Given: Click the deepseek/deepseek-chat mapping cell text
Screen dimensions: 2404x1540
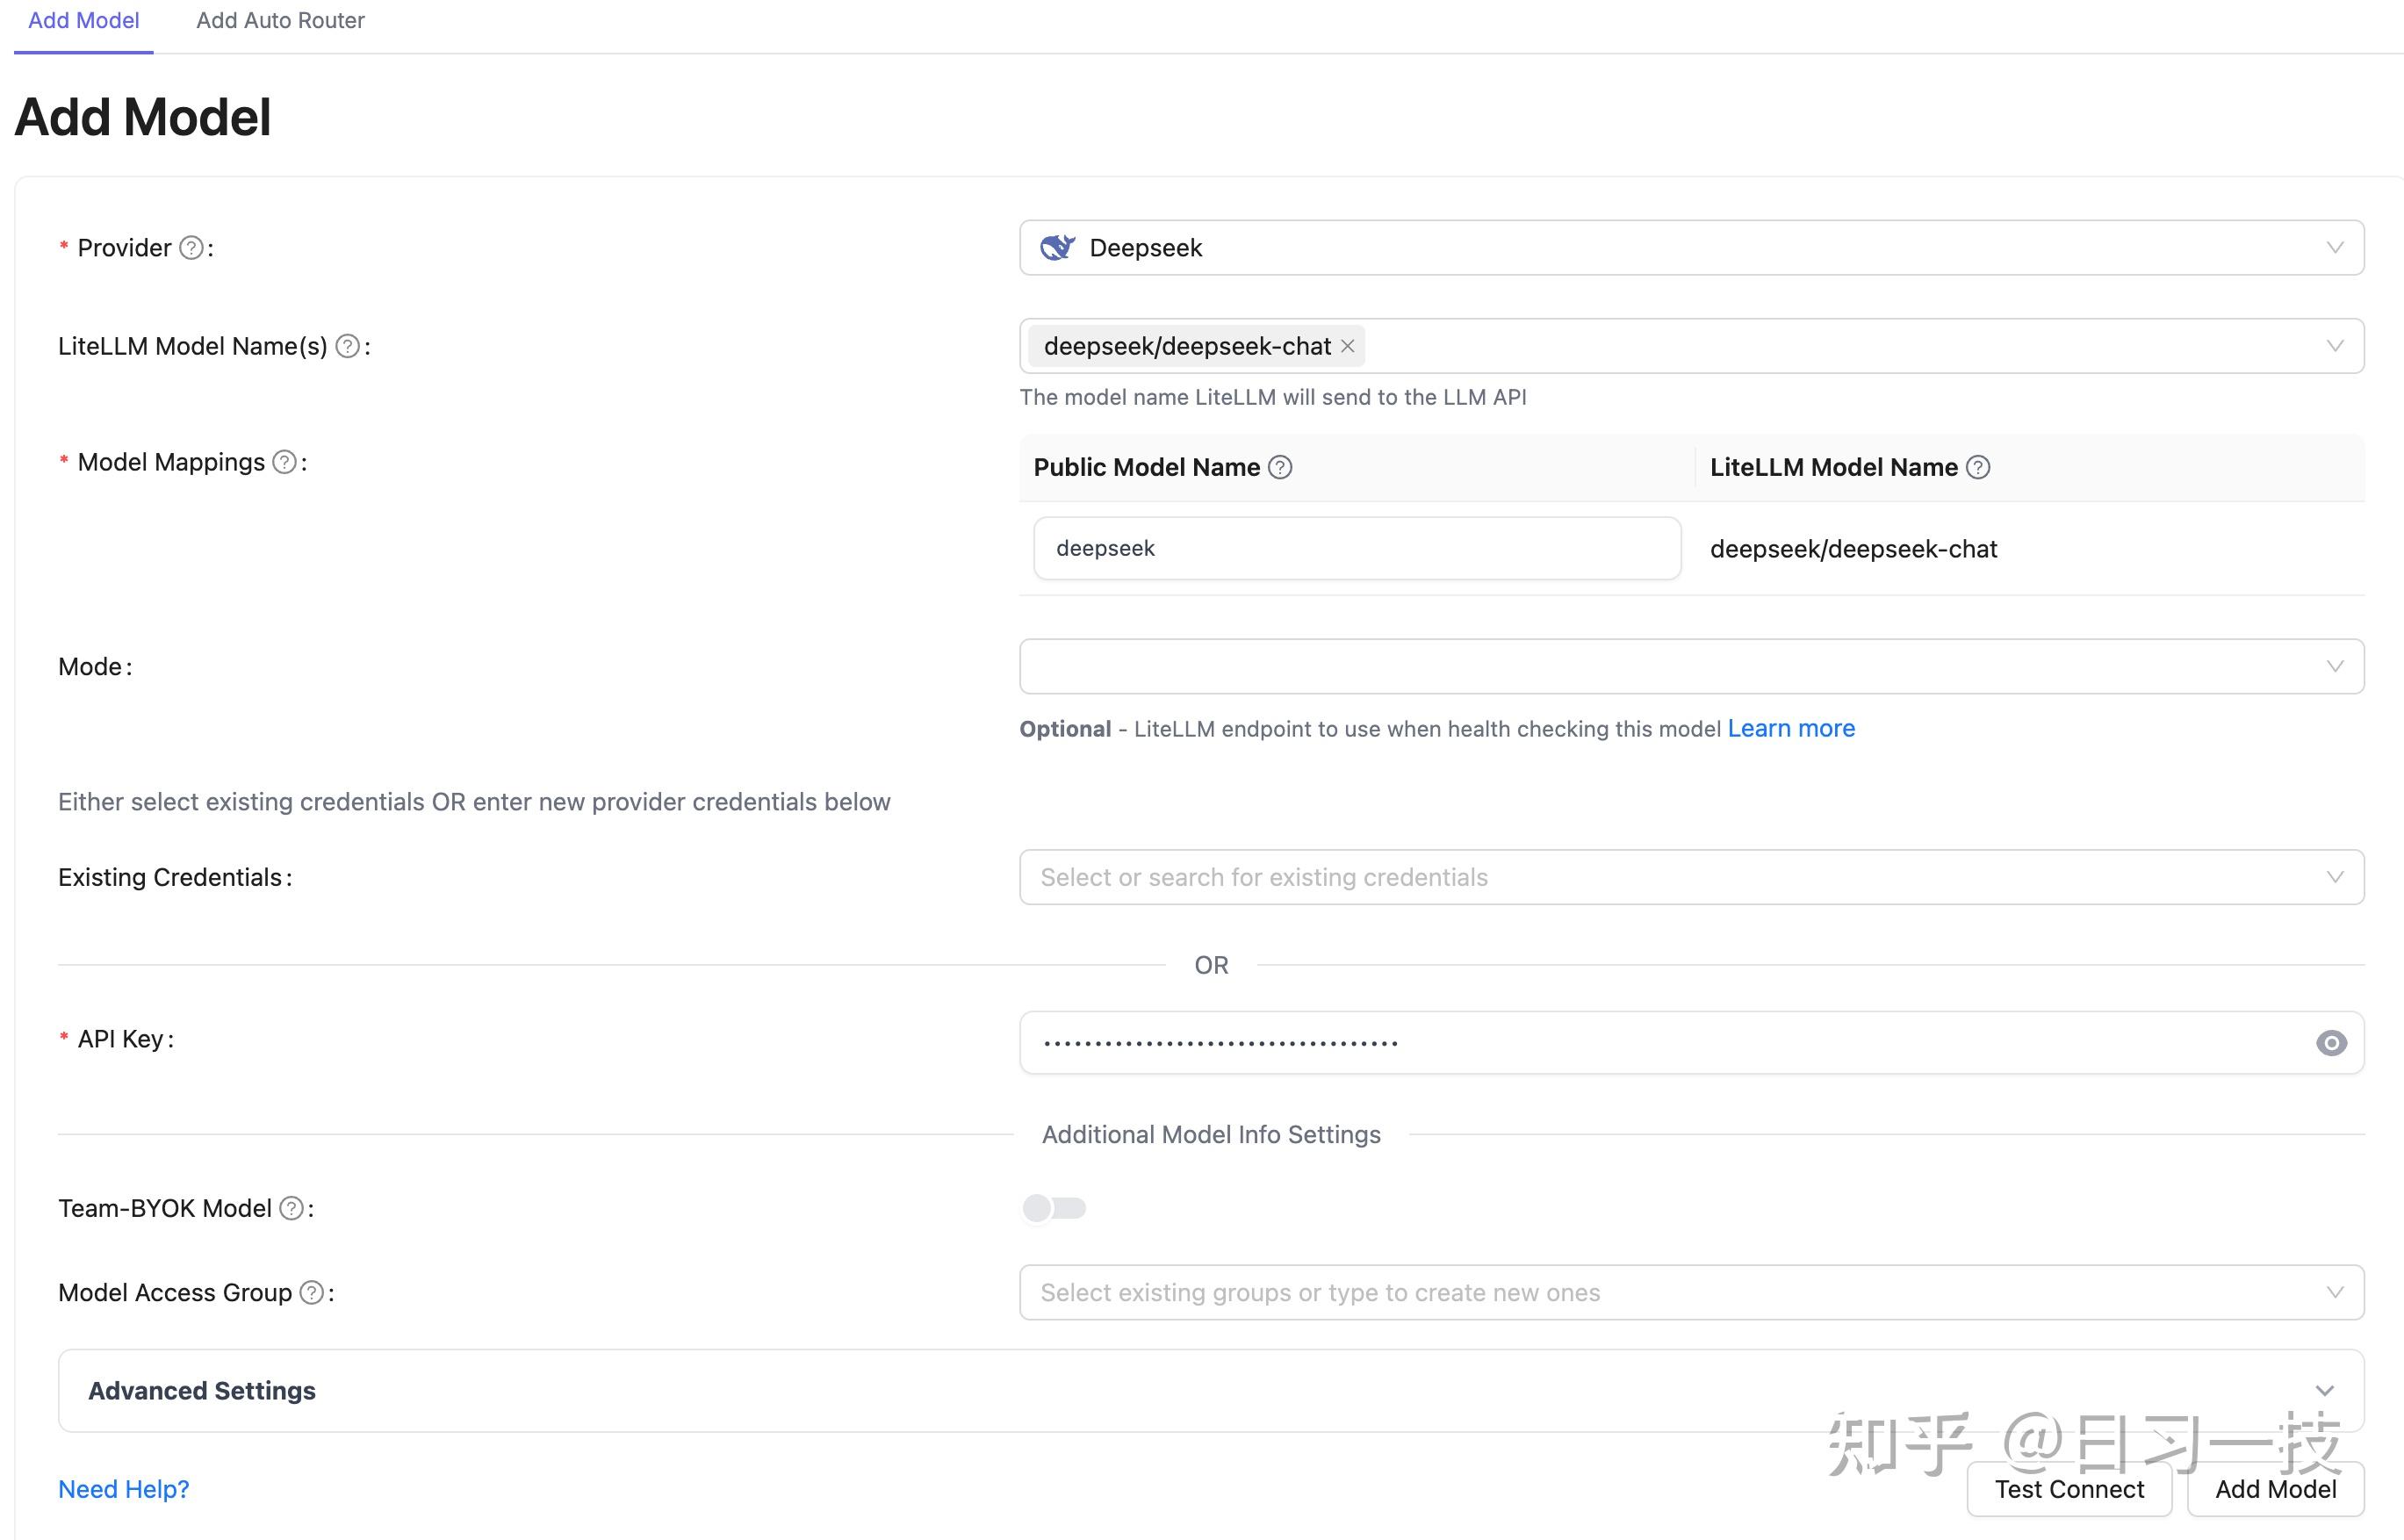Looking at the screenshot, I should tap(1853, 549).
